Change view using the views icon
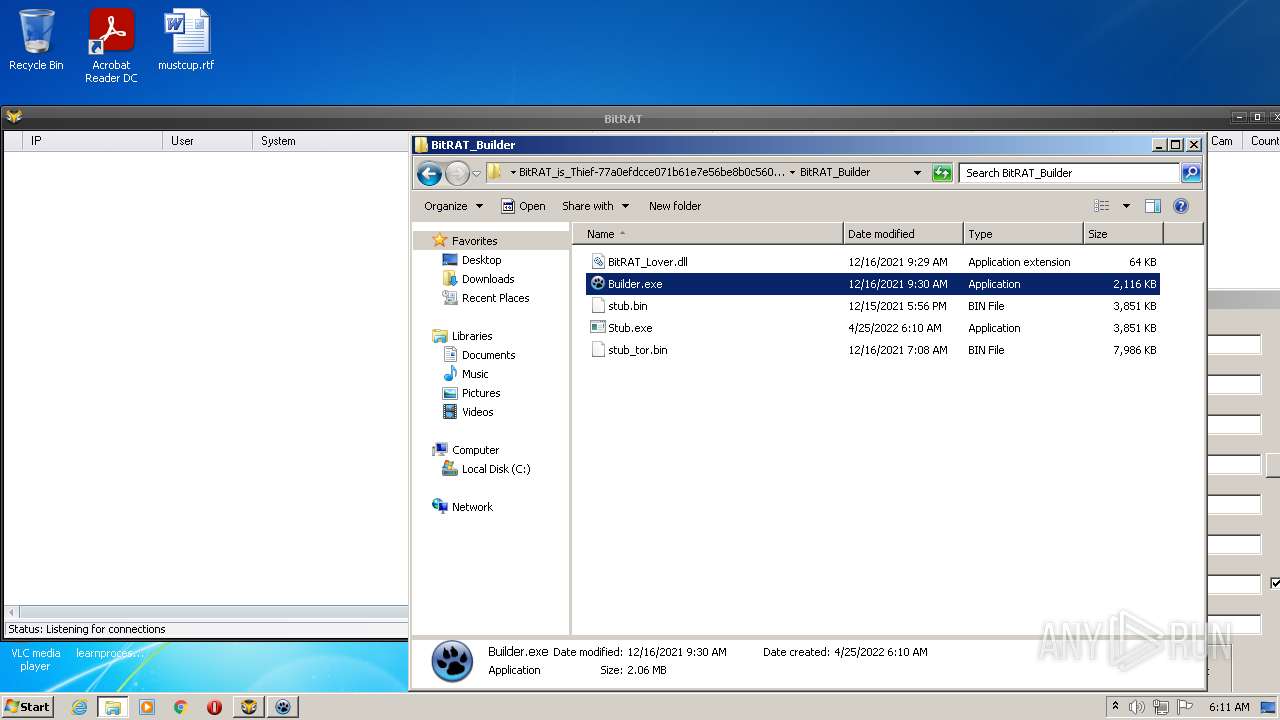Image resolution: width=1280 pixels, height=720 pixels. point(1101,206)
